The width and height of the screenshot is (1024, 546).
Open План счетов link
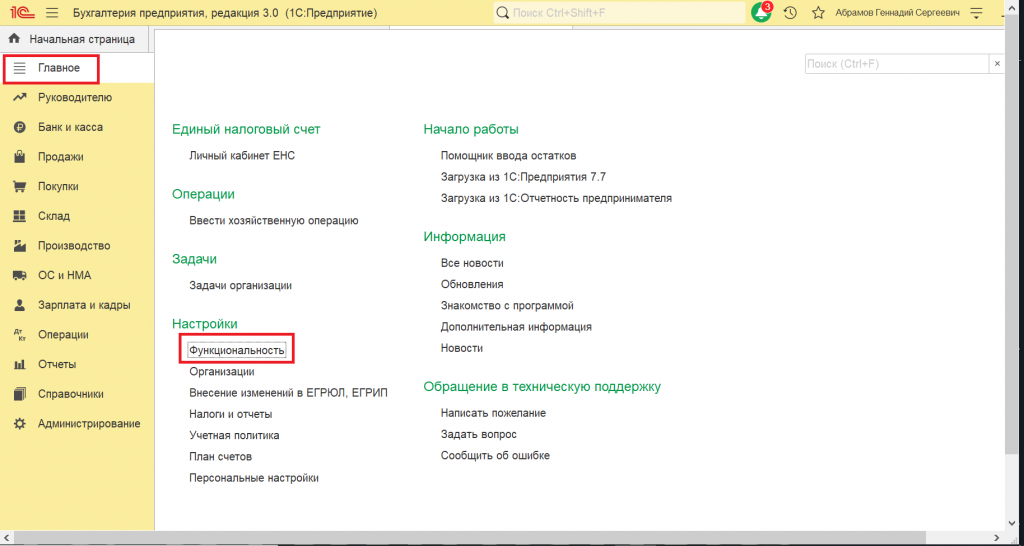pyautogui.click(x=221, y=457)
